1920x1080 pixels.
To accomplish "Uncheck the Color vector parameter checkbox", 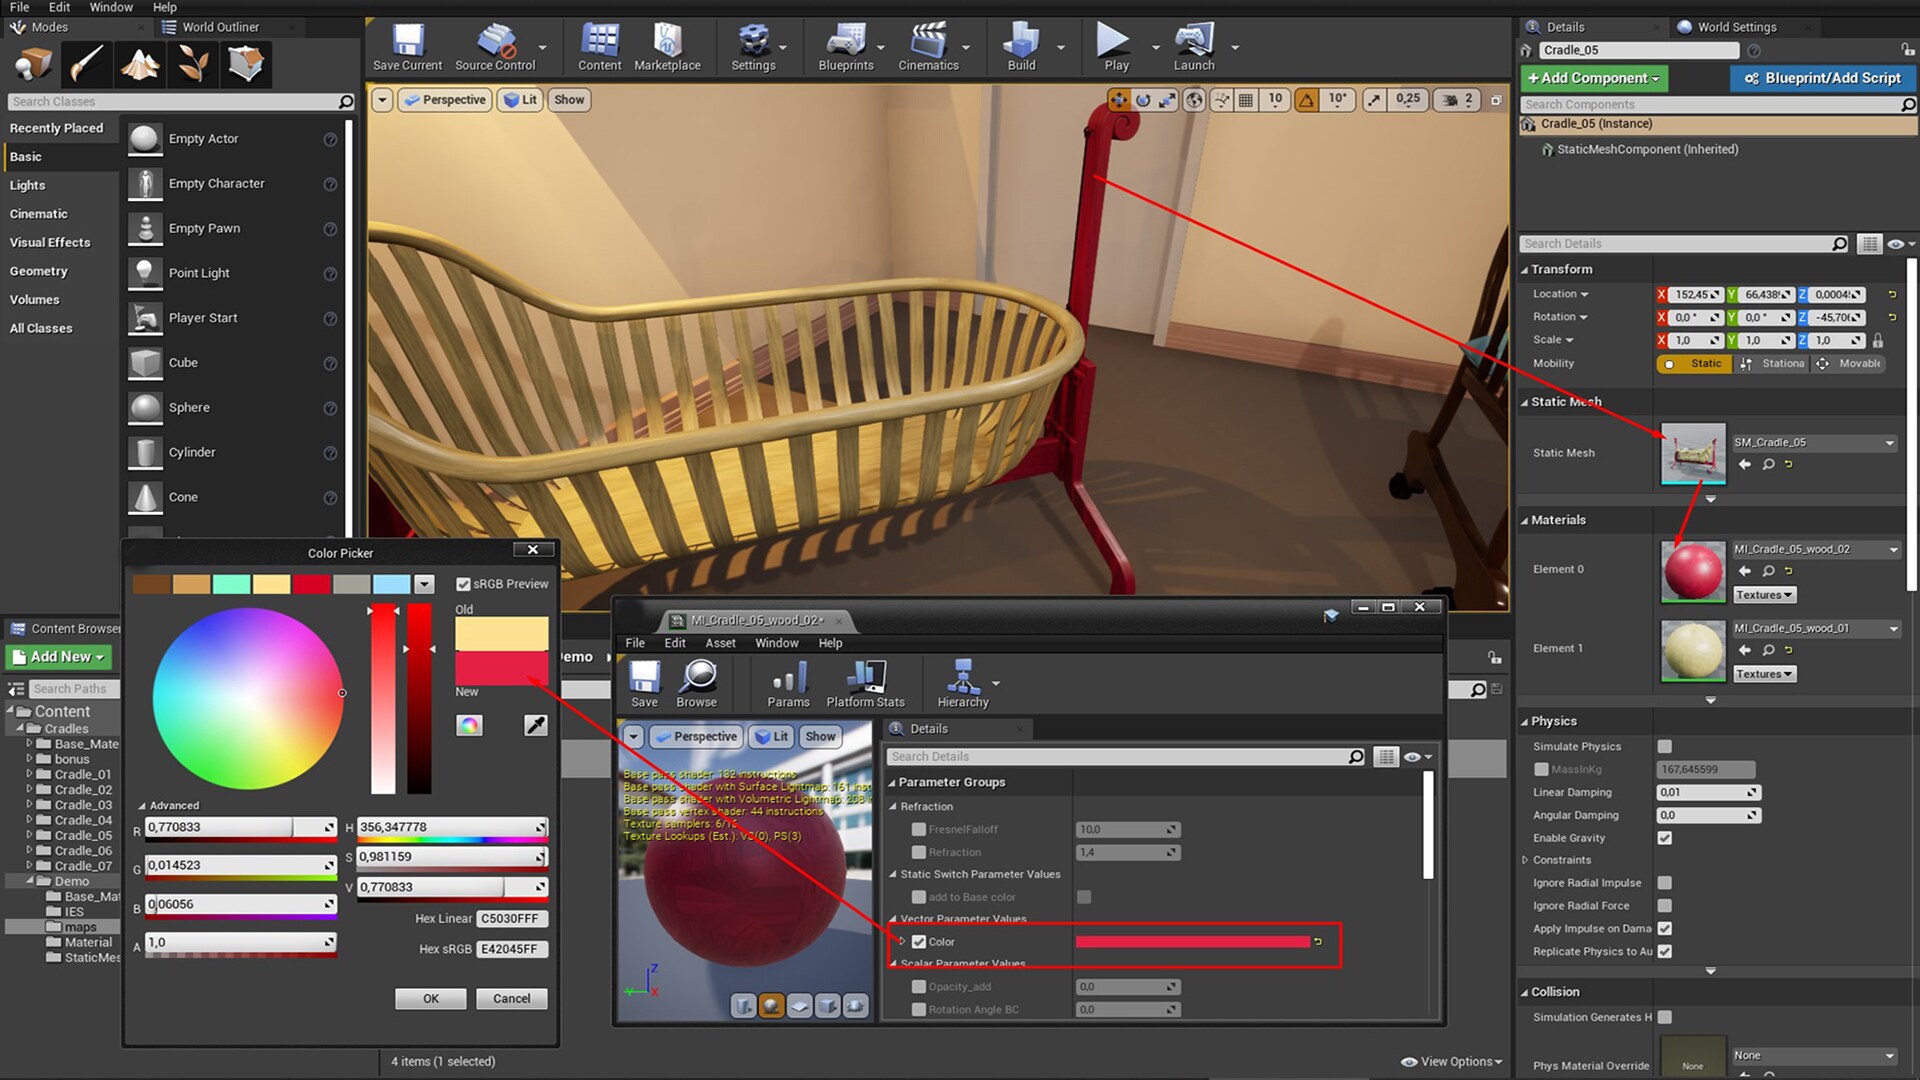I will tap(919, 941).
